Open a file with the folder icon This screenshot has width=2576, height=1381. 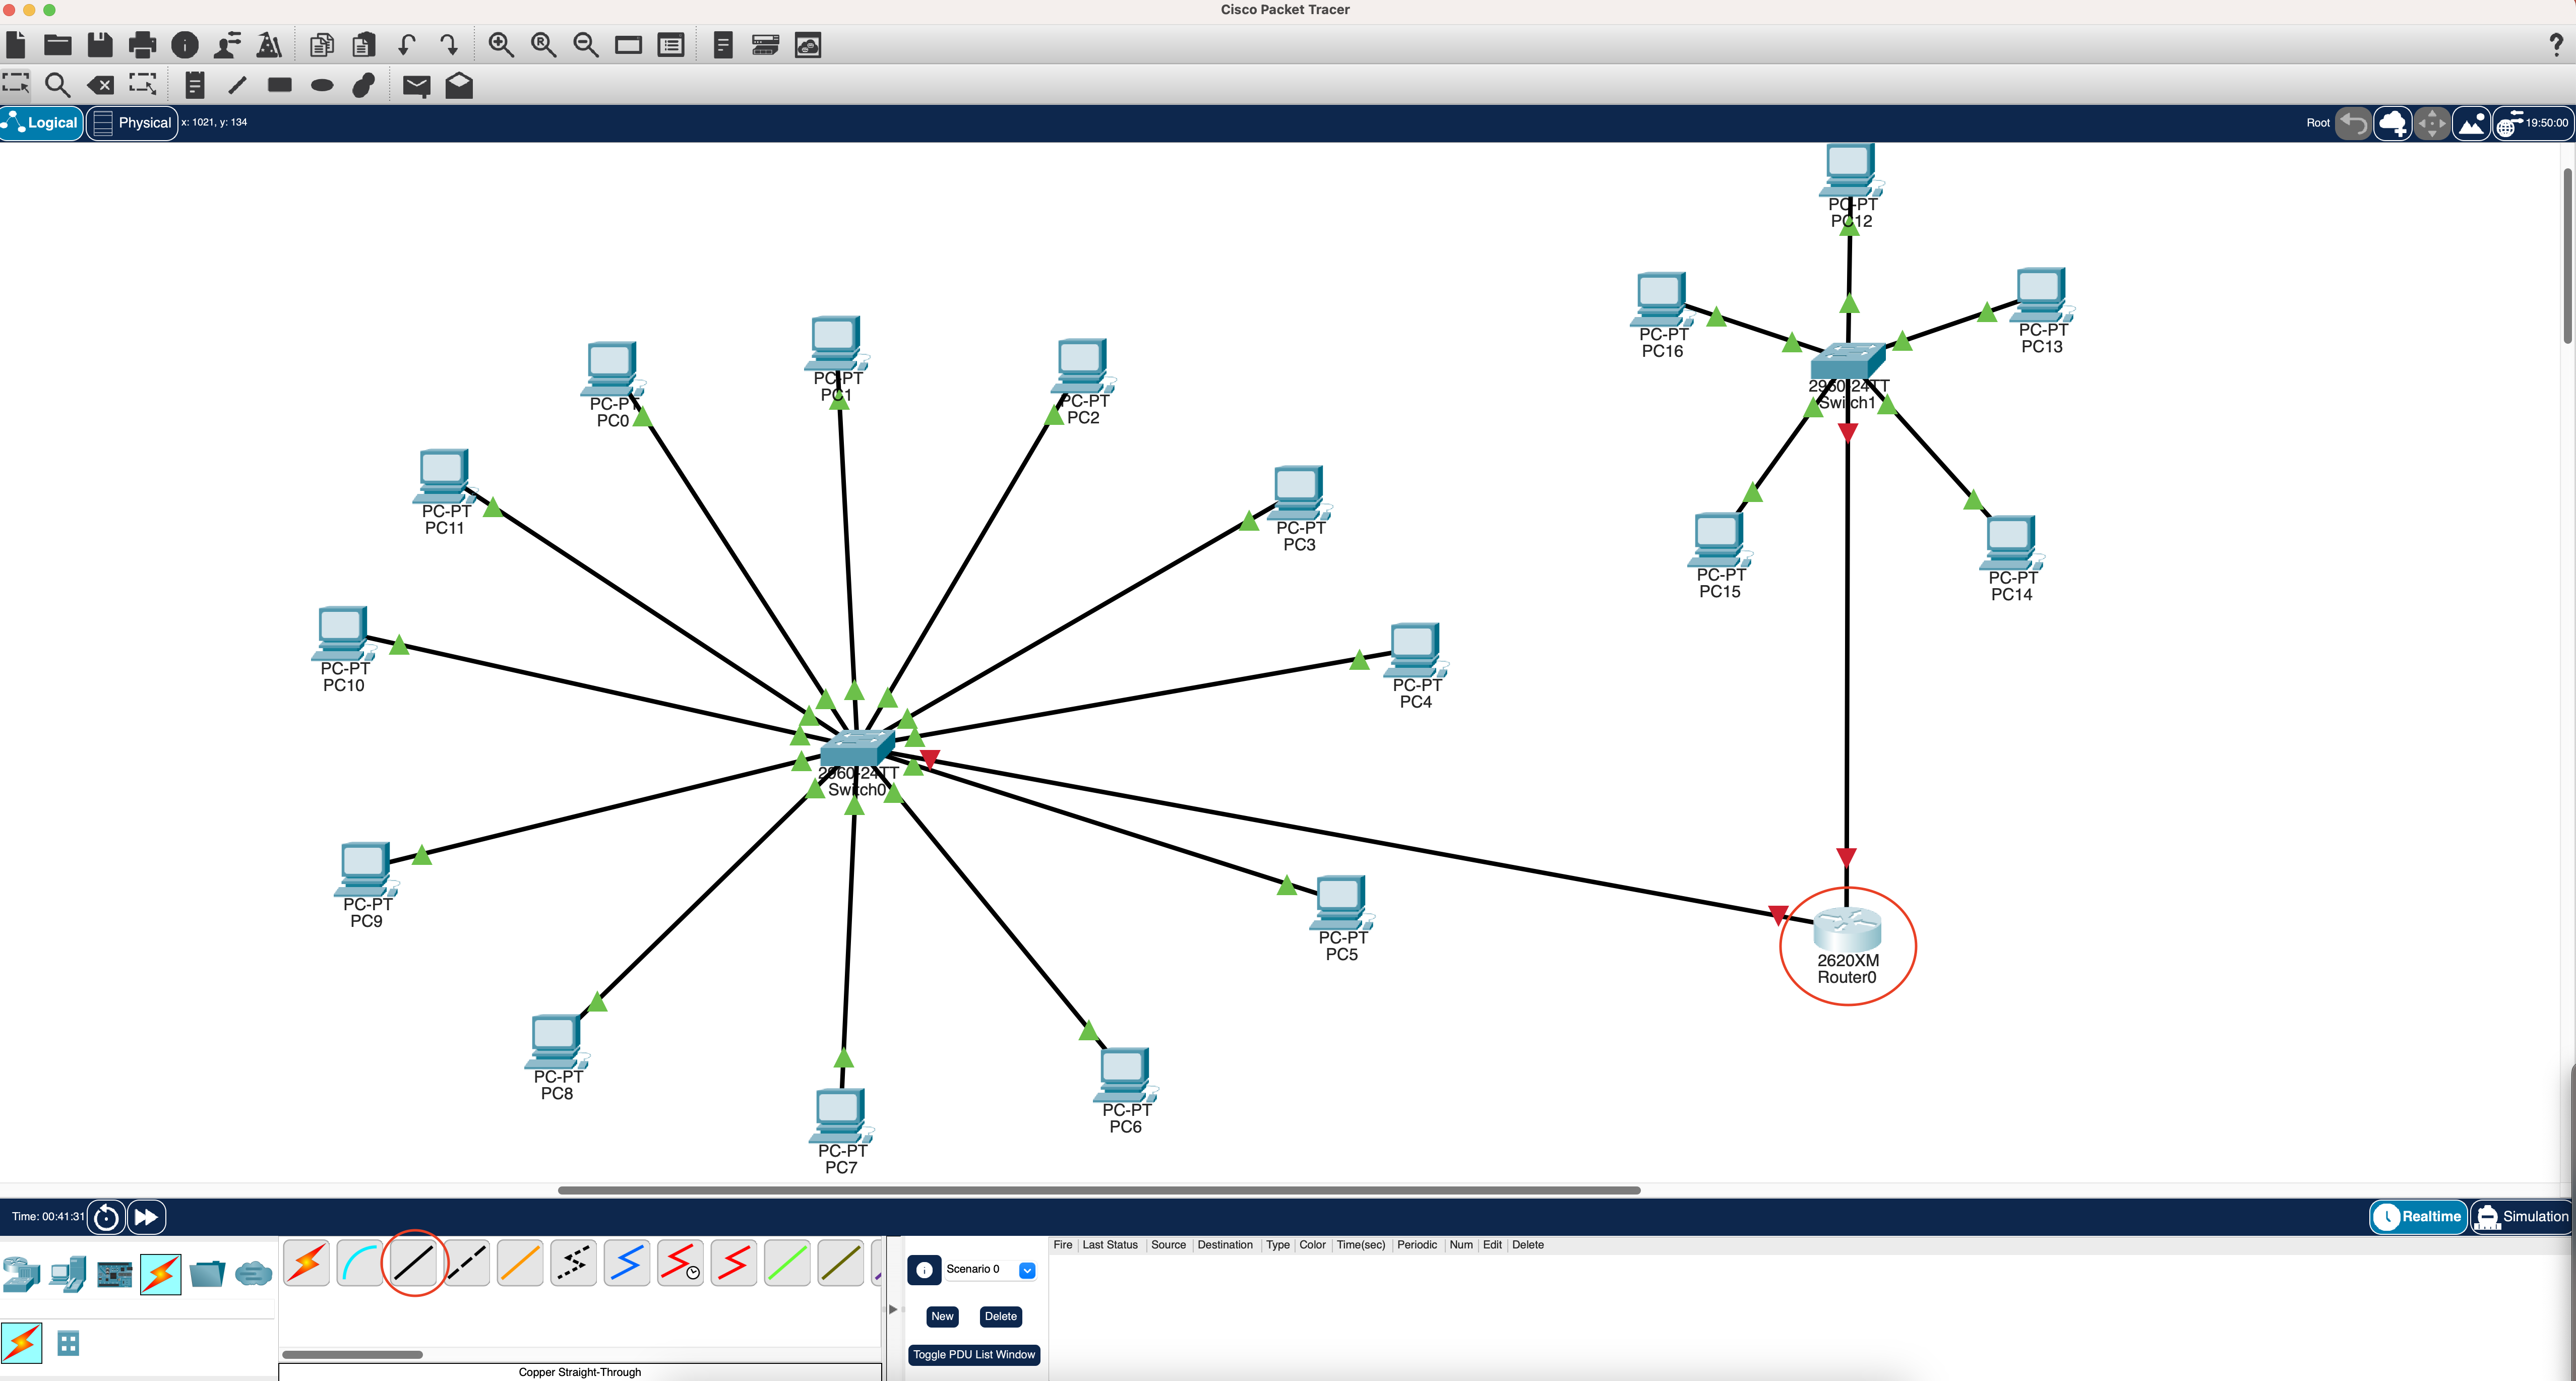[58, 45]
